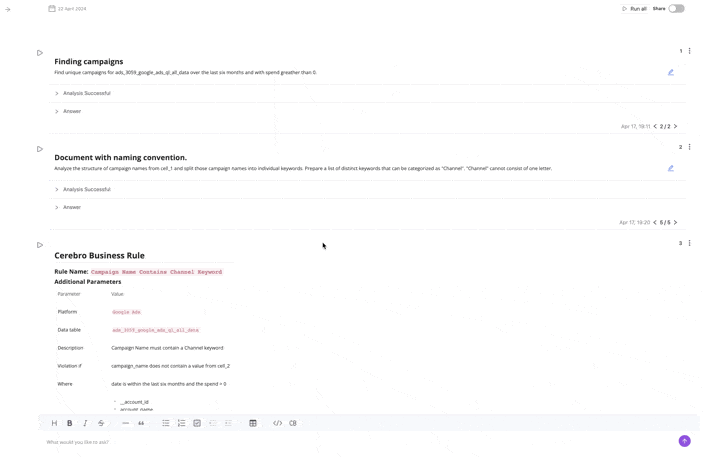703x457 pixels.
Task: Run the Cerebro Business Rule cell
Action: [x=40, y=245]
